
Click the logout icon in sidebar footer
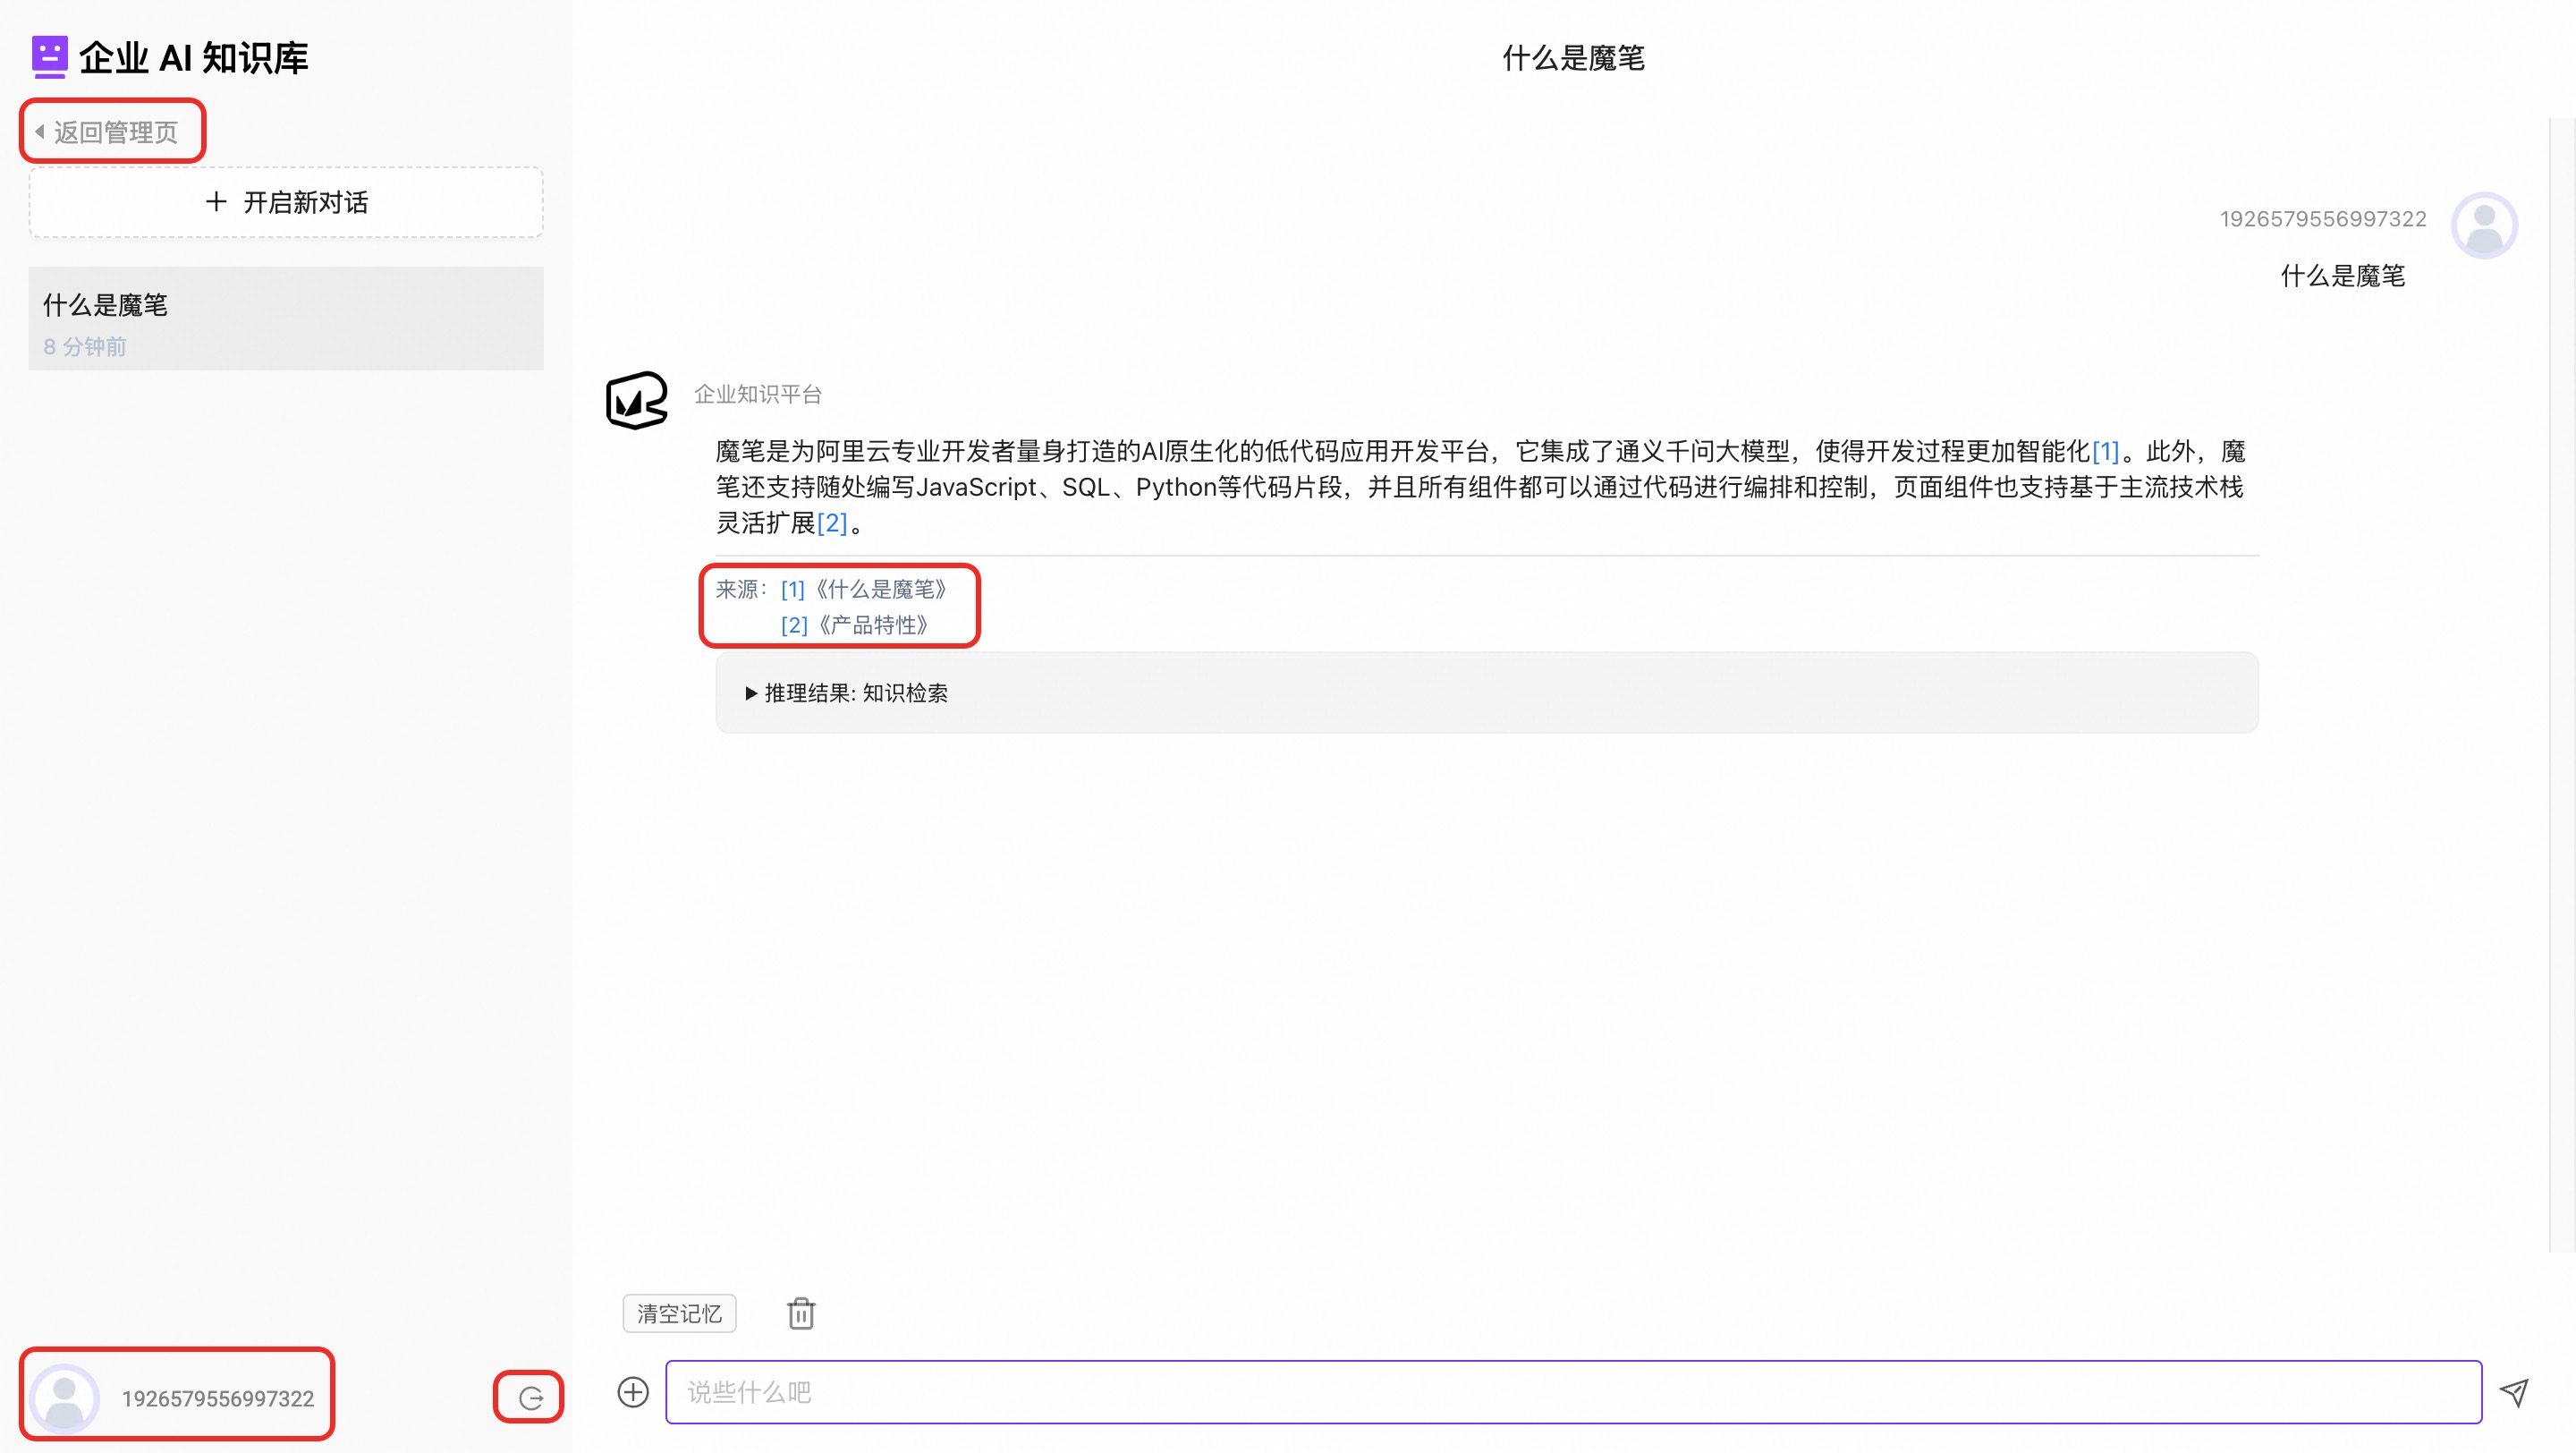pyautogui.click(x=530, y=1397)
